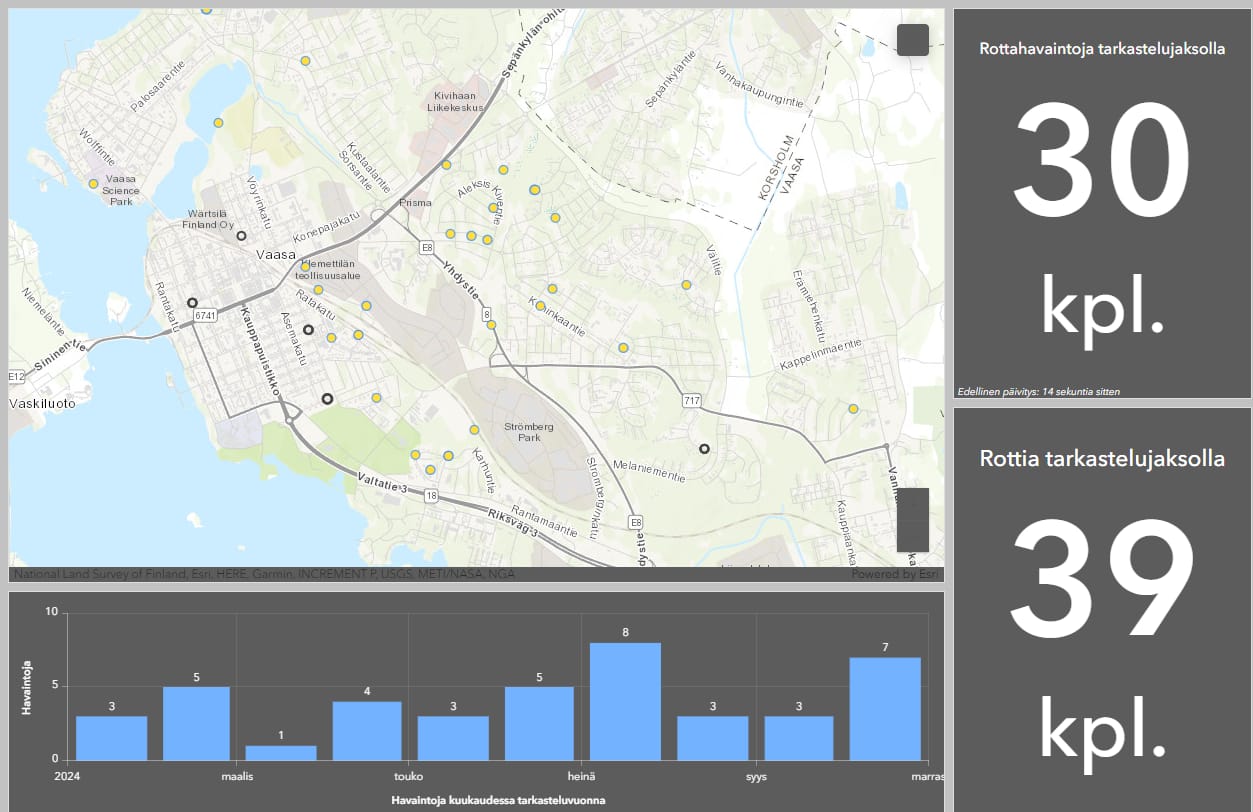
Task: Click the National Land Survey of Finland attribution text
Action: point(100,575)
